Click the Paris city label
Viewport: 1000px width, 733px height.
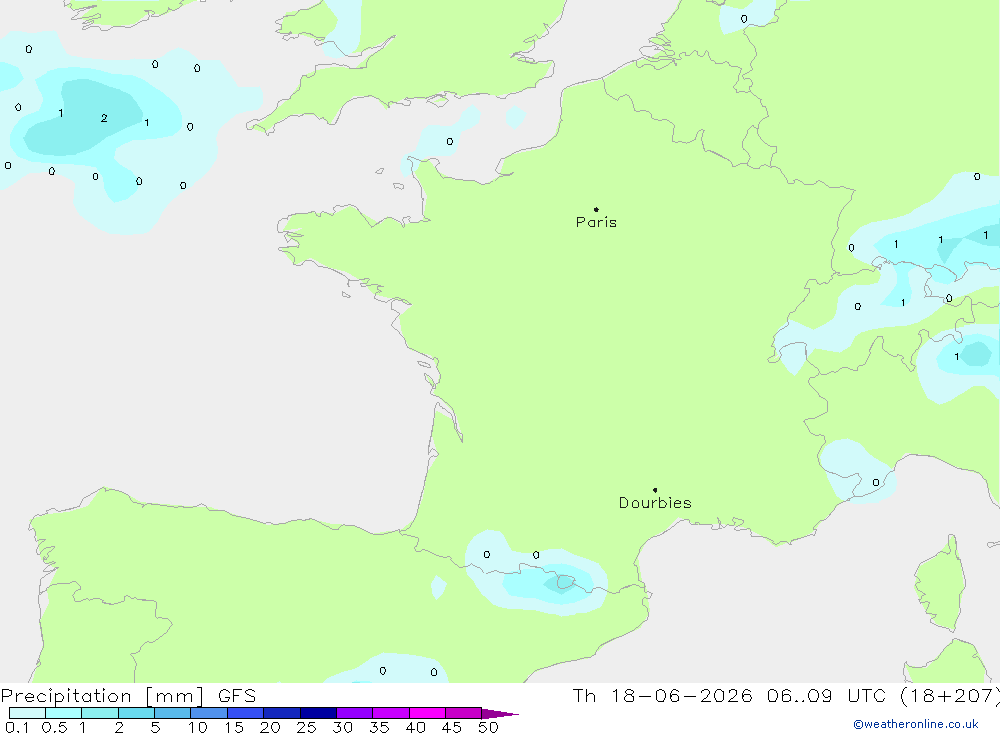point(596,222)
